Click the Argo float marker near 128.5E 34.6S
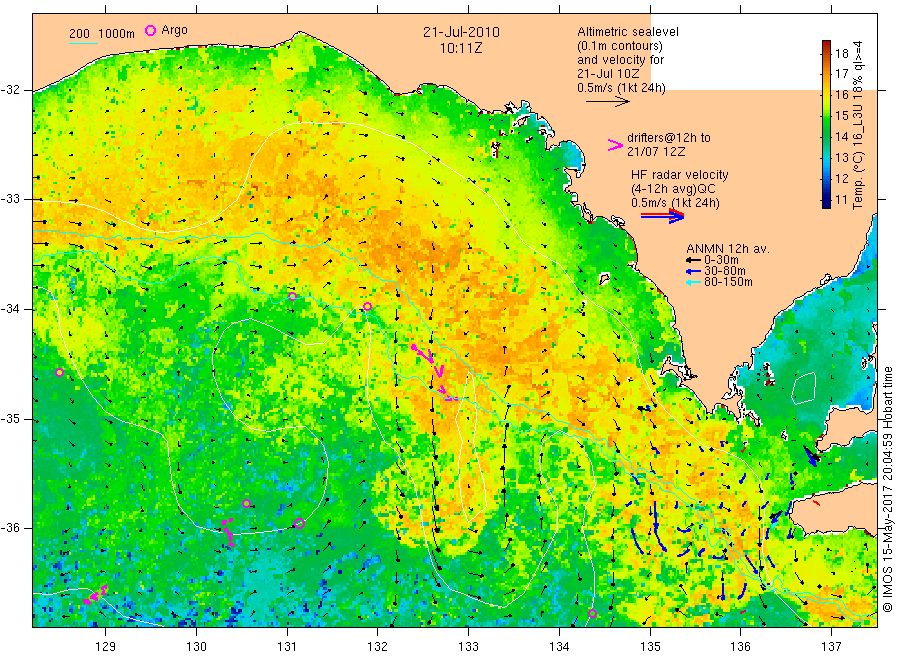The height and width of the screenshot is (660, 900). pyautogui.click(x=59, y=373)
